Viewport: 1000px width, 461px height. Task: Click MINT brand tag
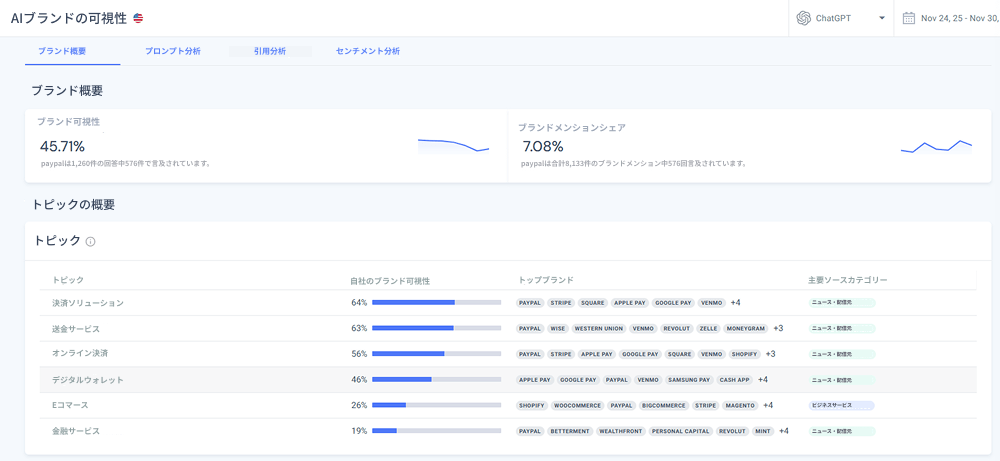coord(763,431)
